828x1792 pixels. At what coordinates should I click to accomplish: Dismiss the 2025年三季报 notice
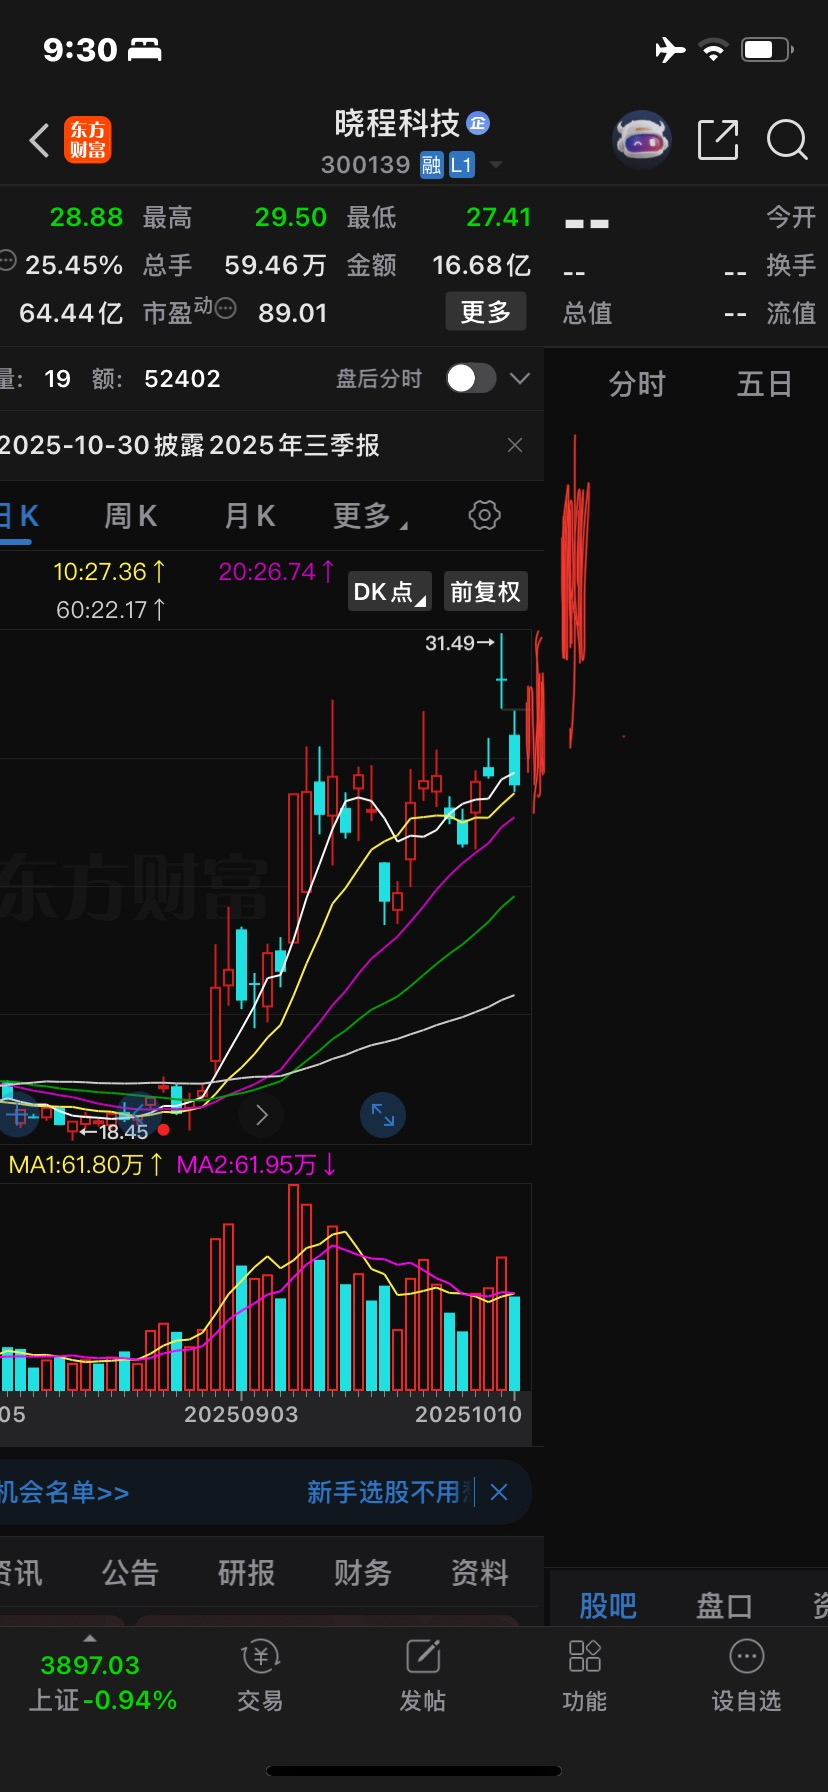tap(515, 445)
